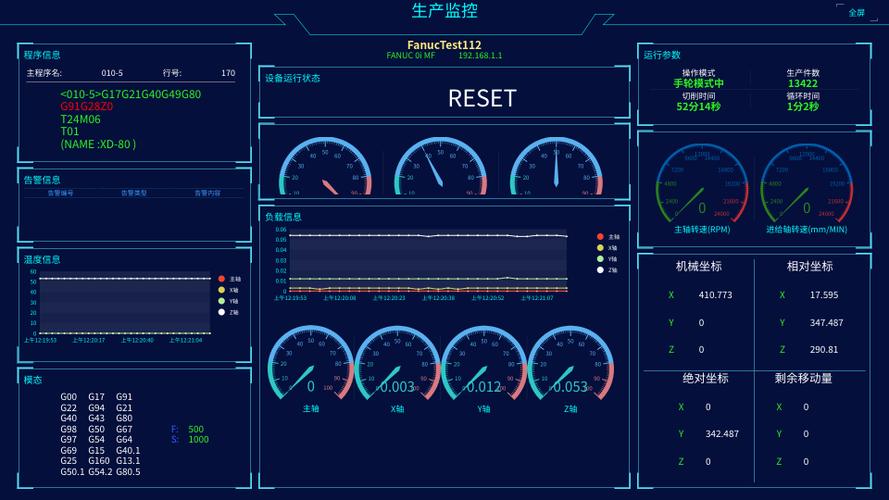Click the Y轴 load gauge showing 0.012
The image size is (889, 500).
pyautogui.click(x=484, y=368)
